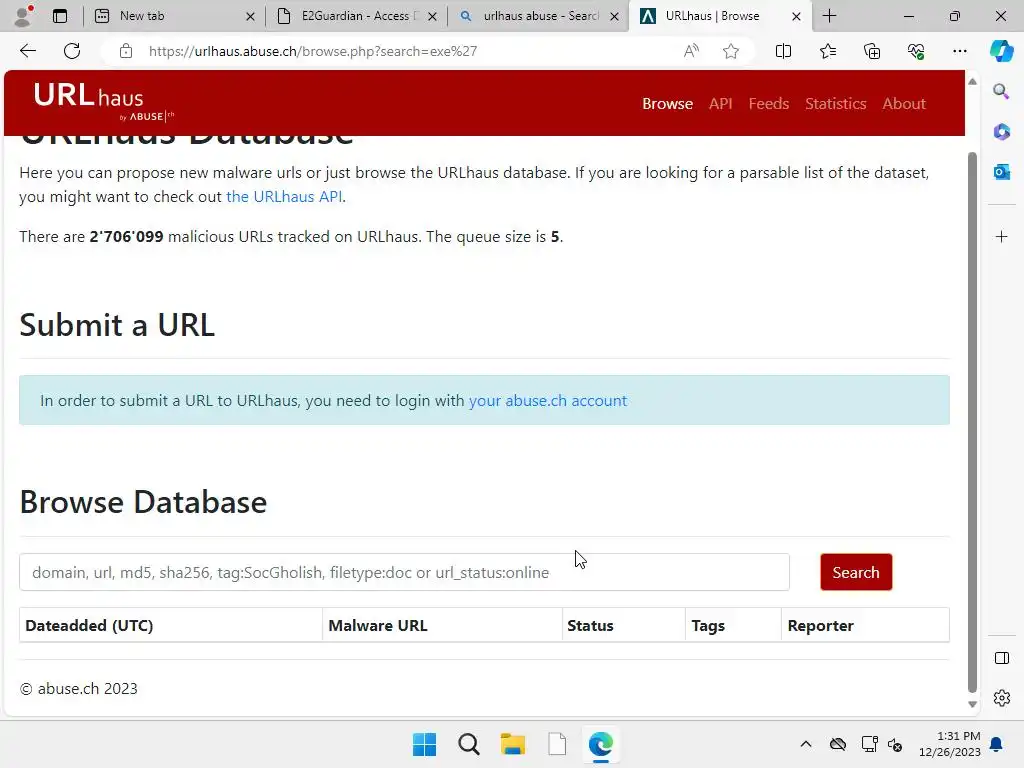The image size is (1024, 768).
Task: Open Favorites list icon
Action: click(827, 51)
